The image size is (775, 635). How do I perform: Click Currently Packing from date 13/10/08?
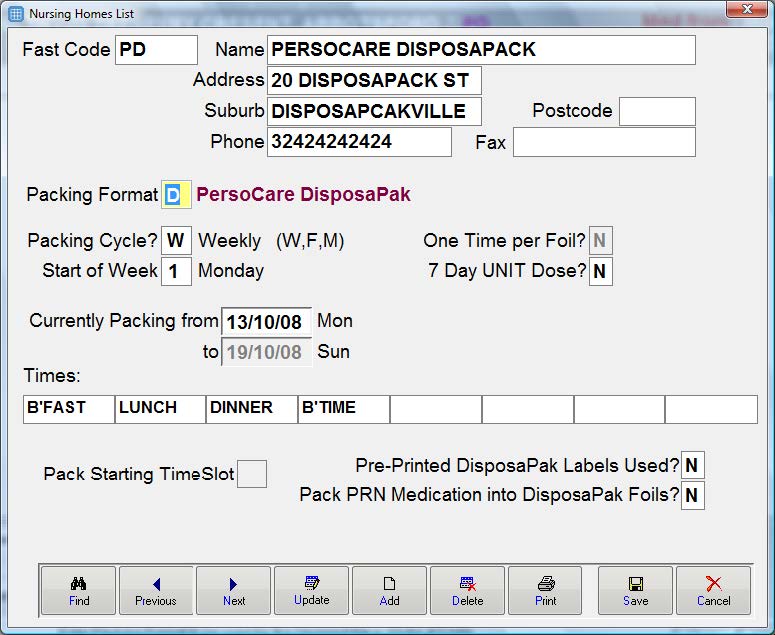(x=266, y=322)
